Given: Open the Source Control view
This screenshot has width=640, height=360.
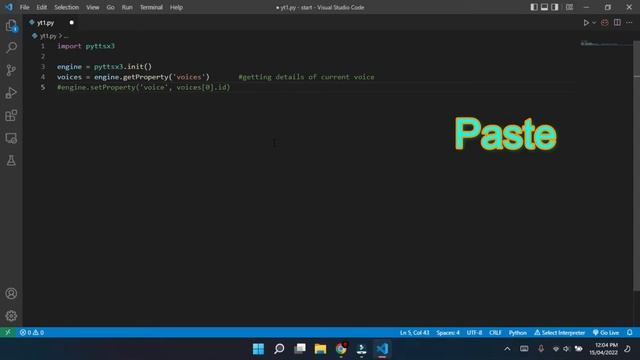Looking at the screenshot, I should [11, 70].
